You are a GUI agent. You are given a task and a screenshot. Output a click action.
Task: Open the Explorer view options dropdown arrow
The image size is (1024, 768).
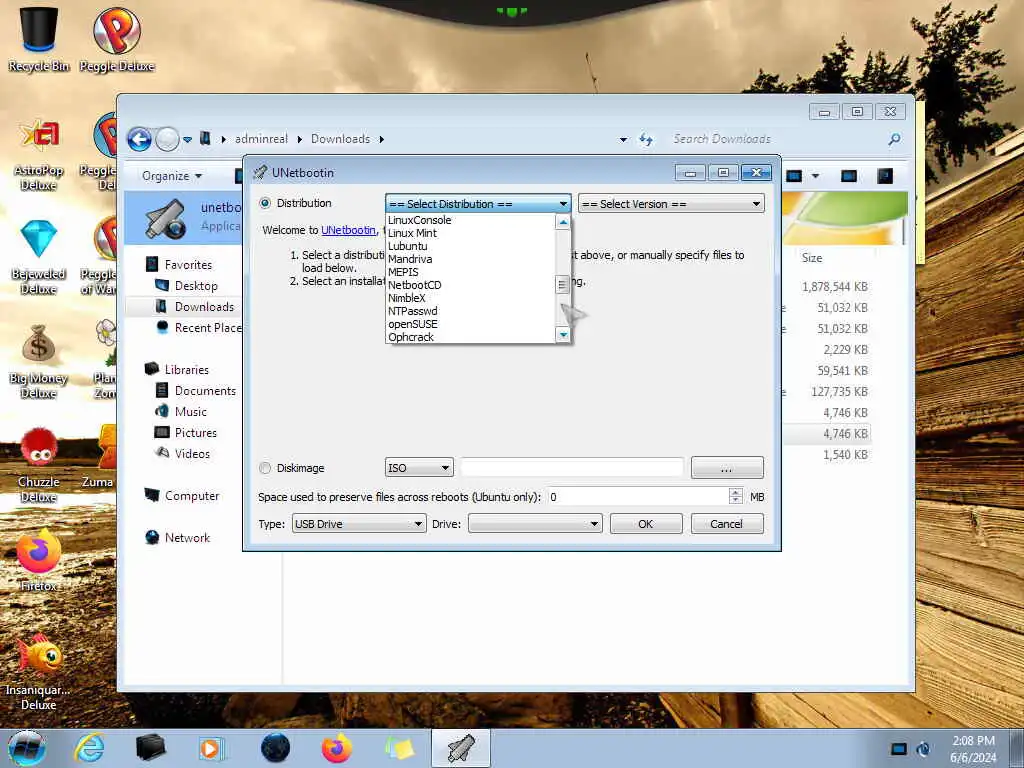coord(815,176)
